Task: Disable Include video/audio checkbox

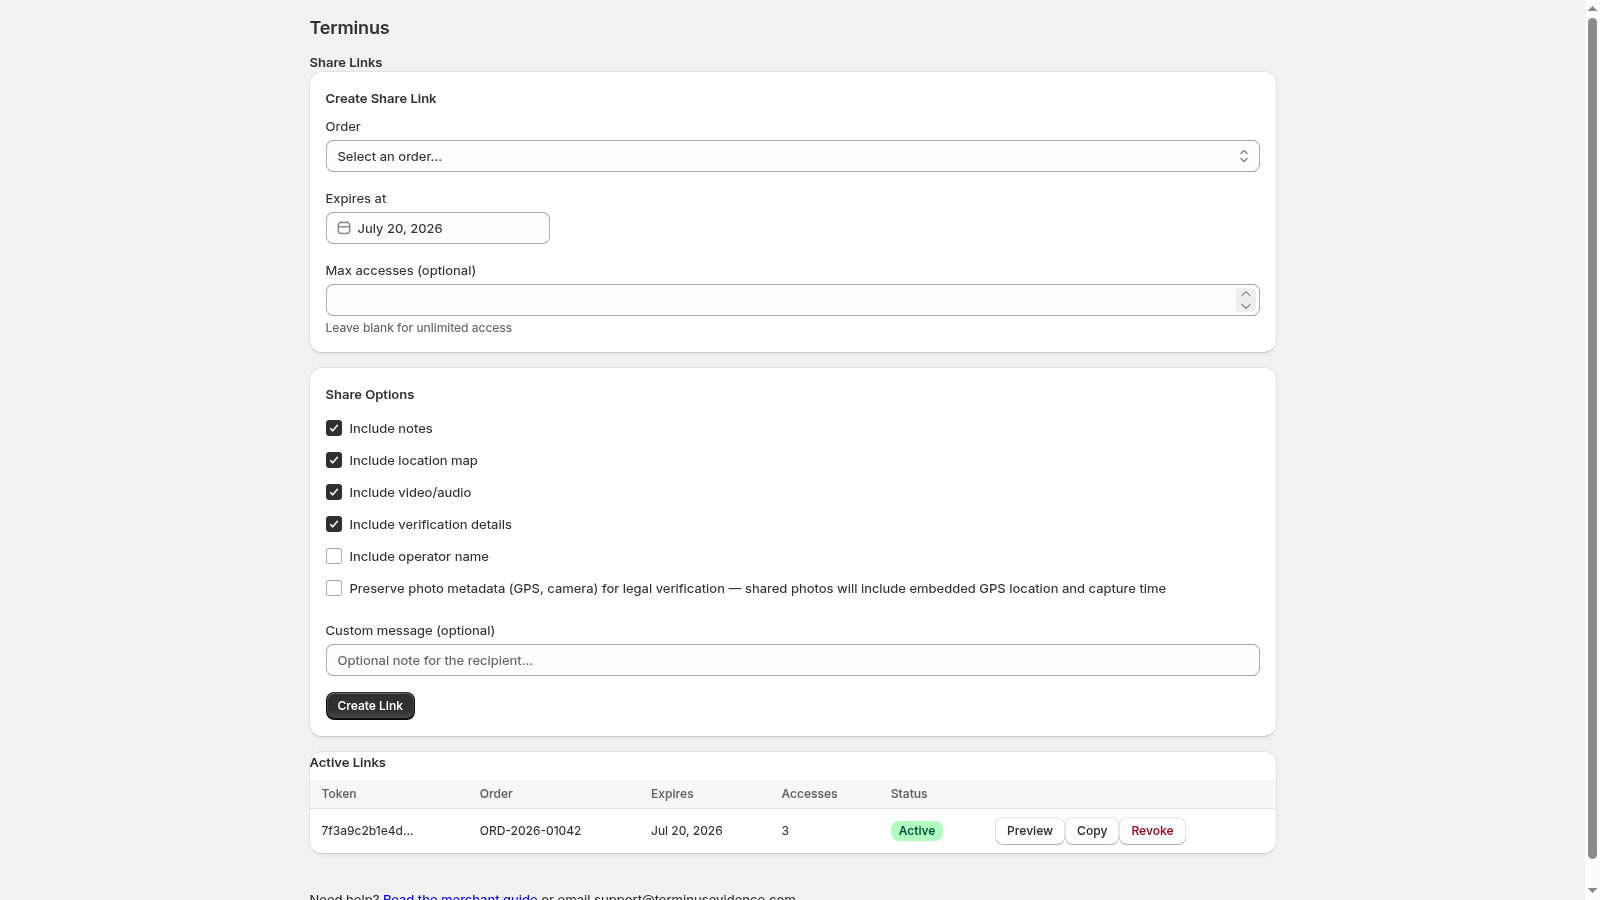Action: 334,492
